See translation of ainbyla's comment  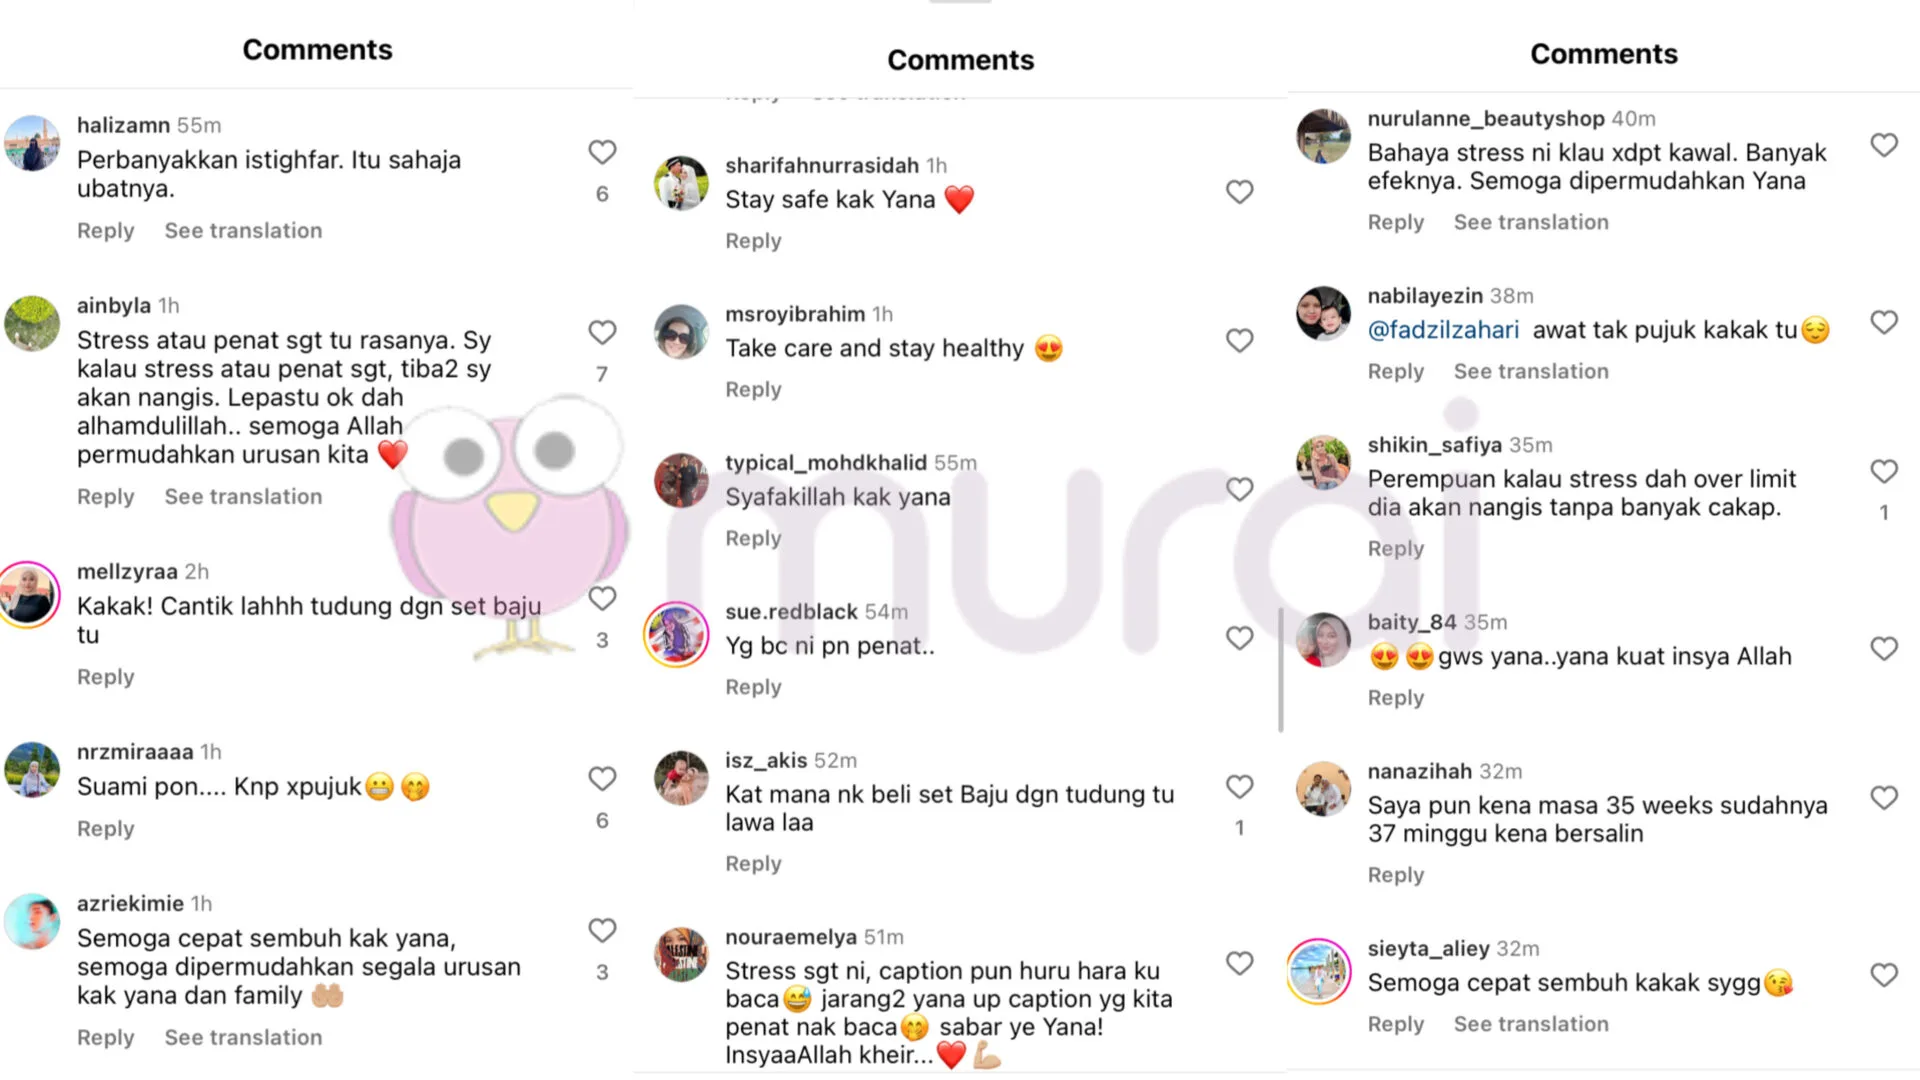click(243, 497)
